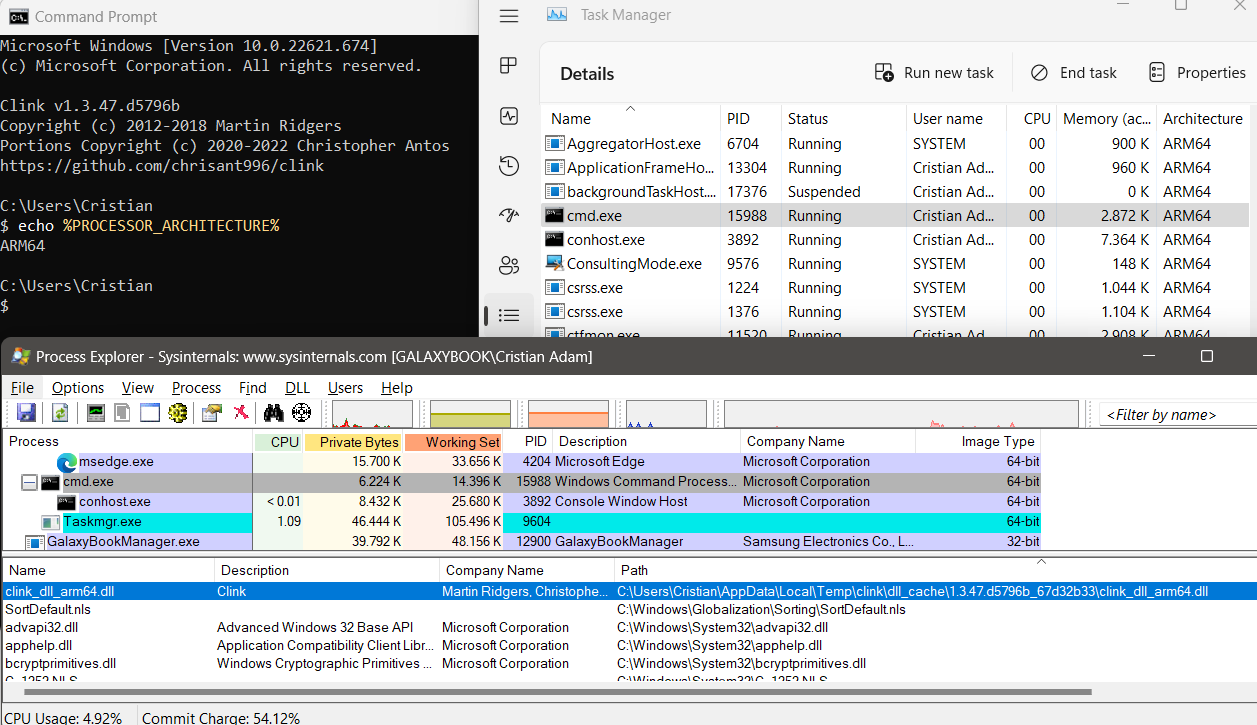1257x725 pixels.
Task: Select the crosshair Find Window's Process icon
Action: click(301, 412)
